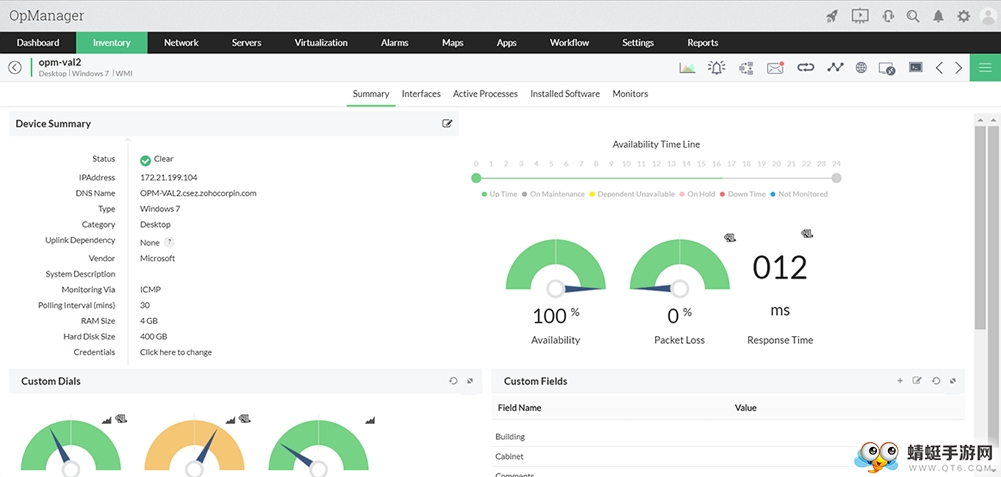1001x477 pixels.
Task: Open the globe web browse icon
Action: pyautogui.click(x=861, y=67)
